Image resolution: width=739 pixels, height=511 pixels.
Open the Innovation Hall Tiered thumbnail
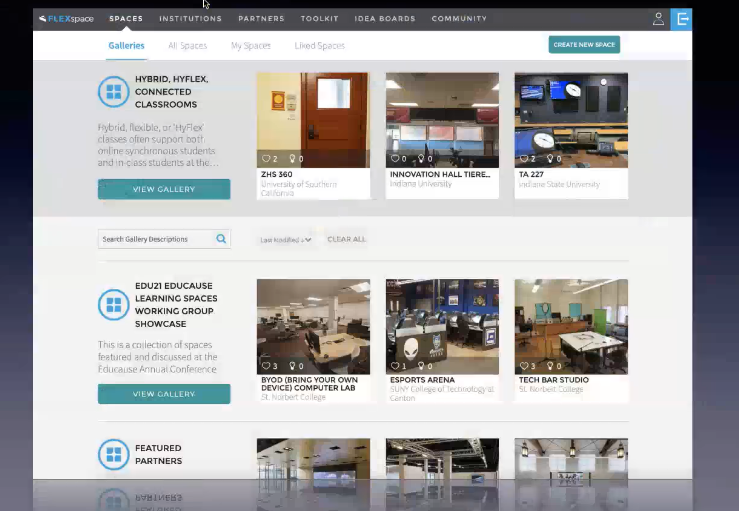[x=442, y=120]
